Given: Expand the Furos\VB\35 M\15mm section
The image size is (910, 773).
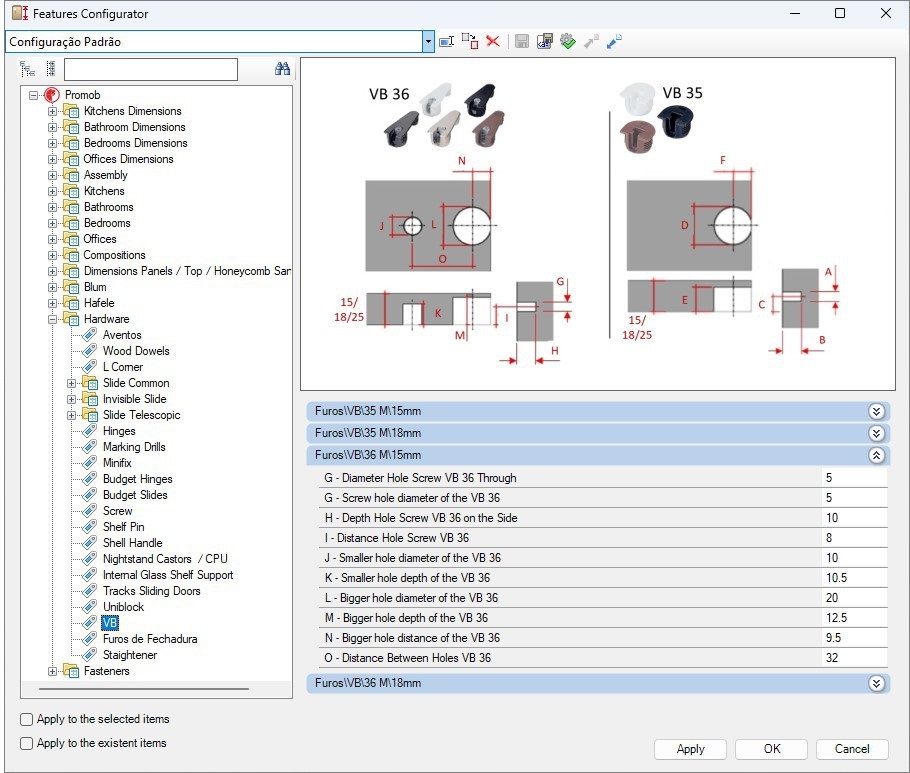Looking at the screenshot, I should (876, 411).
